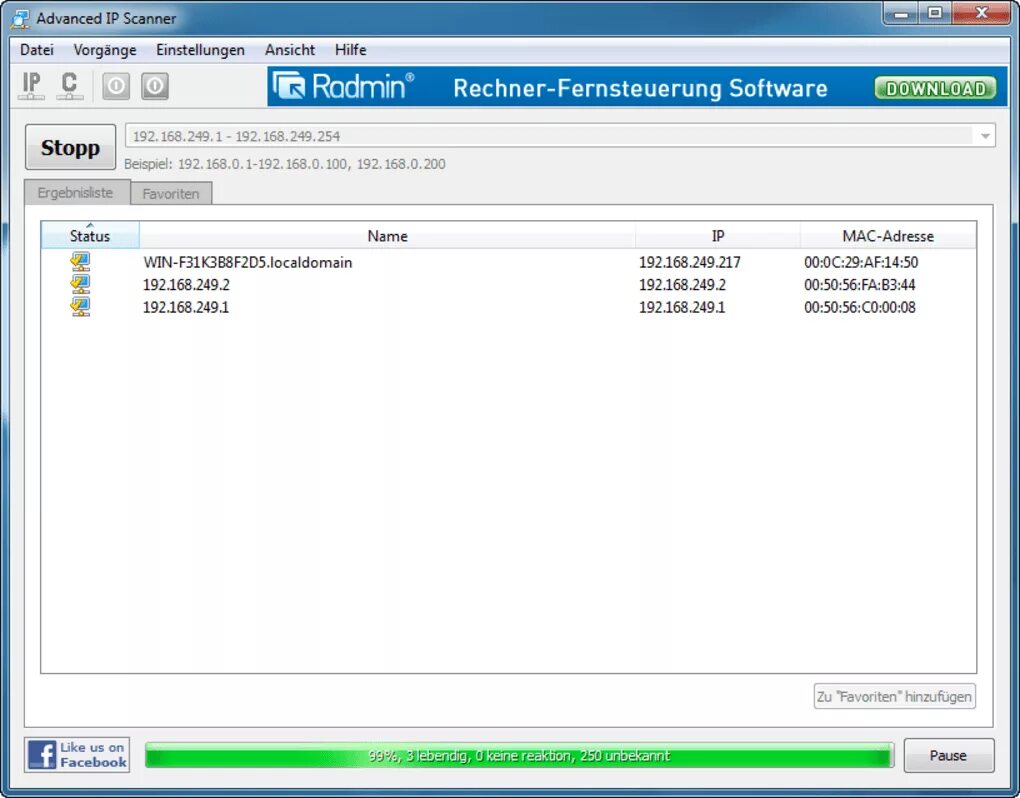Click the second power toolbar button
Screen dimensions: 1020x798
[155, 86]
